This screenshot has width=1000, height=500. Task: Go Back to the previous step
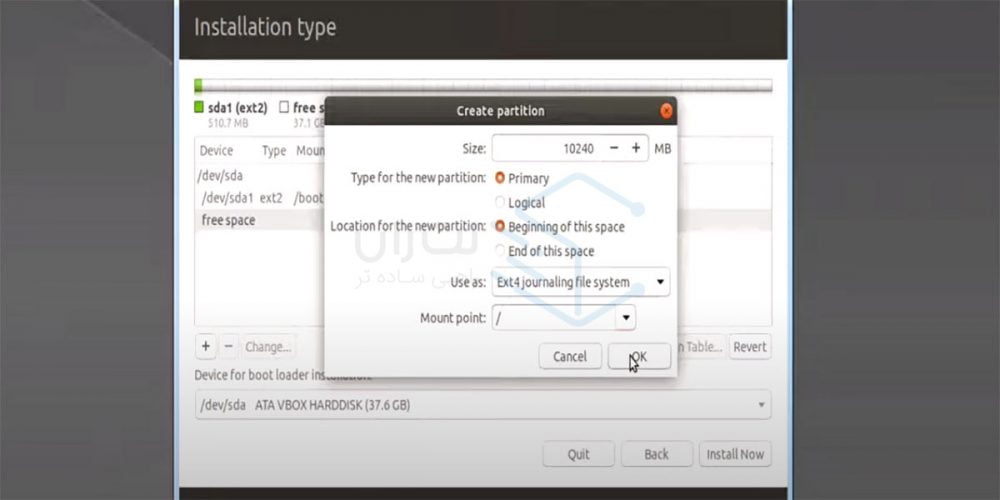656,454
